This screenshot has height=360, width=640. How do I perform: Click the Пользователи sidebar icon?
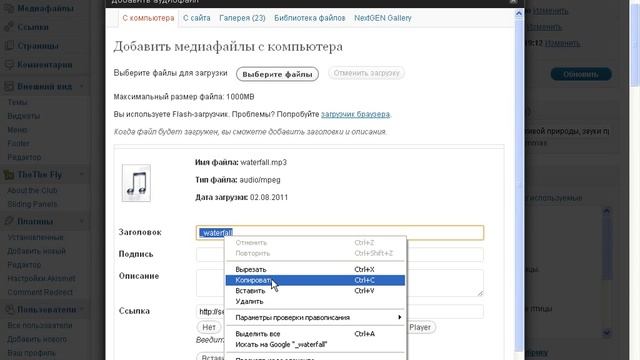click(x=9, y=309)
